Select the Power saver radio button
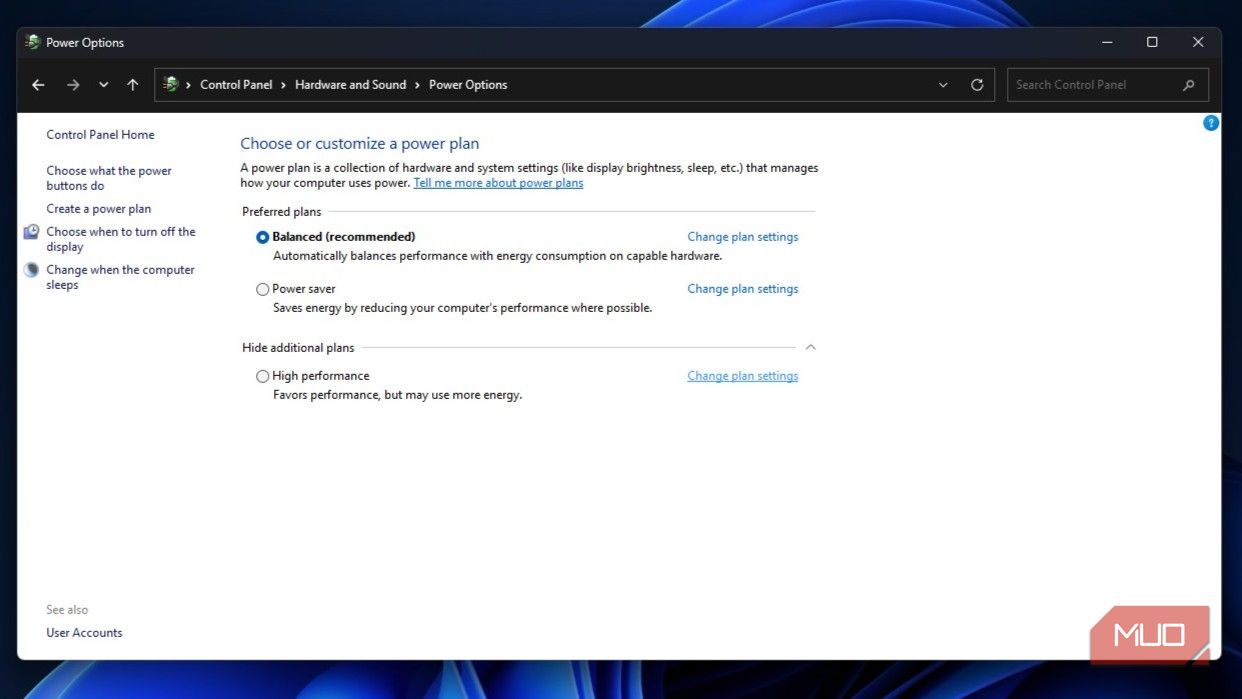 point(262,289)
